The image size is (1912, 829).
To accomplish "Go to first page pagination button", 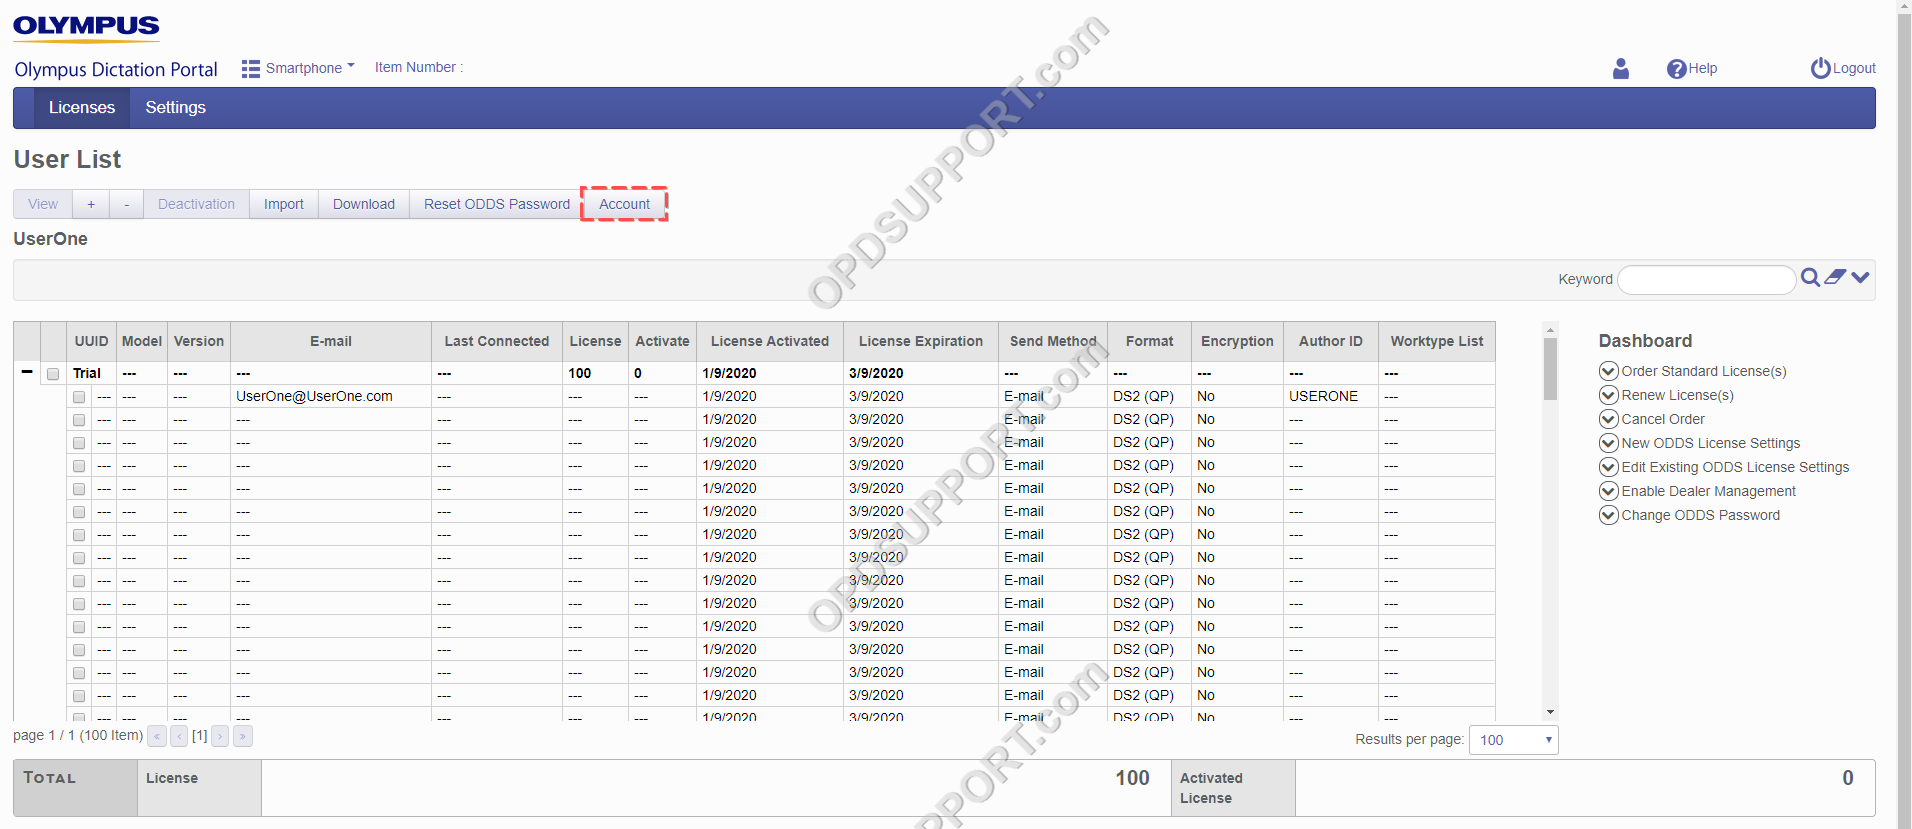I will (x=157, y=736).
